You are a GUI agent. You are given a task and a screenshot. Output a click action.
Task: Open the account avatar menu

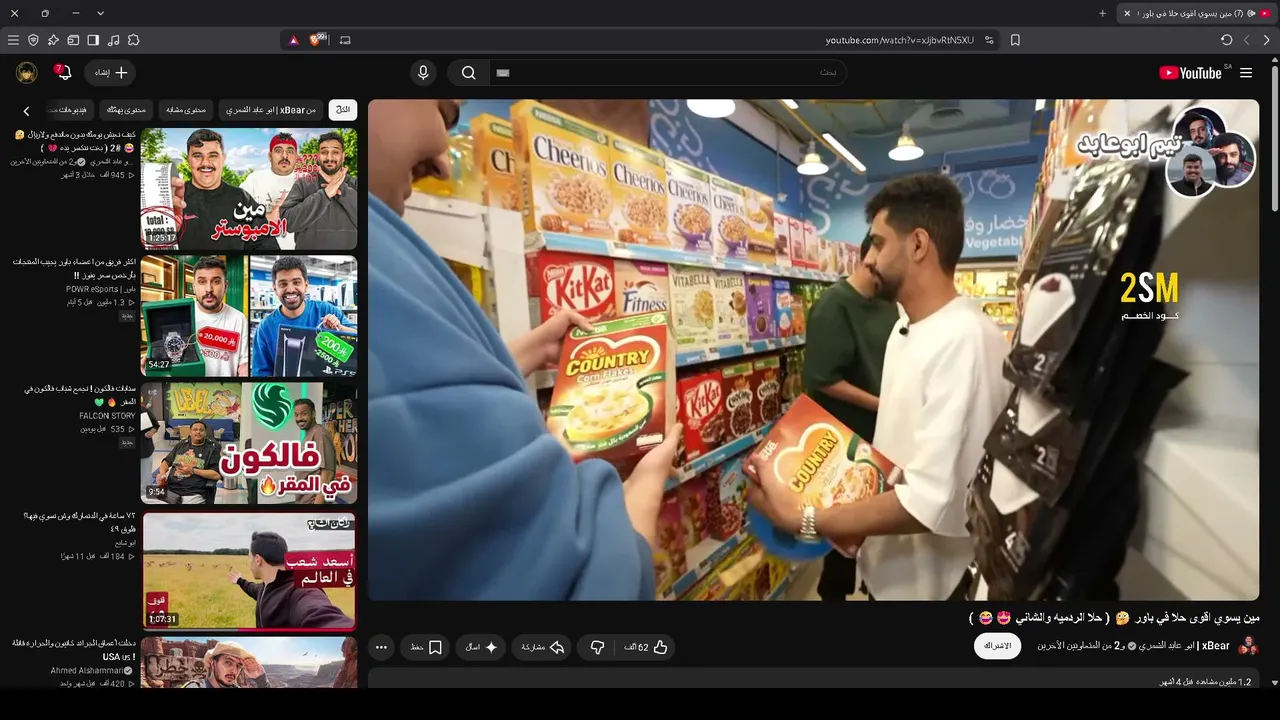tap(27, 73)
